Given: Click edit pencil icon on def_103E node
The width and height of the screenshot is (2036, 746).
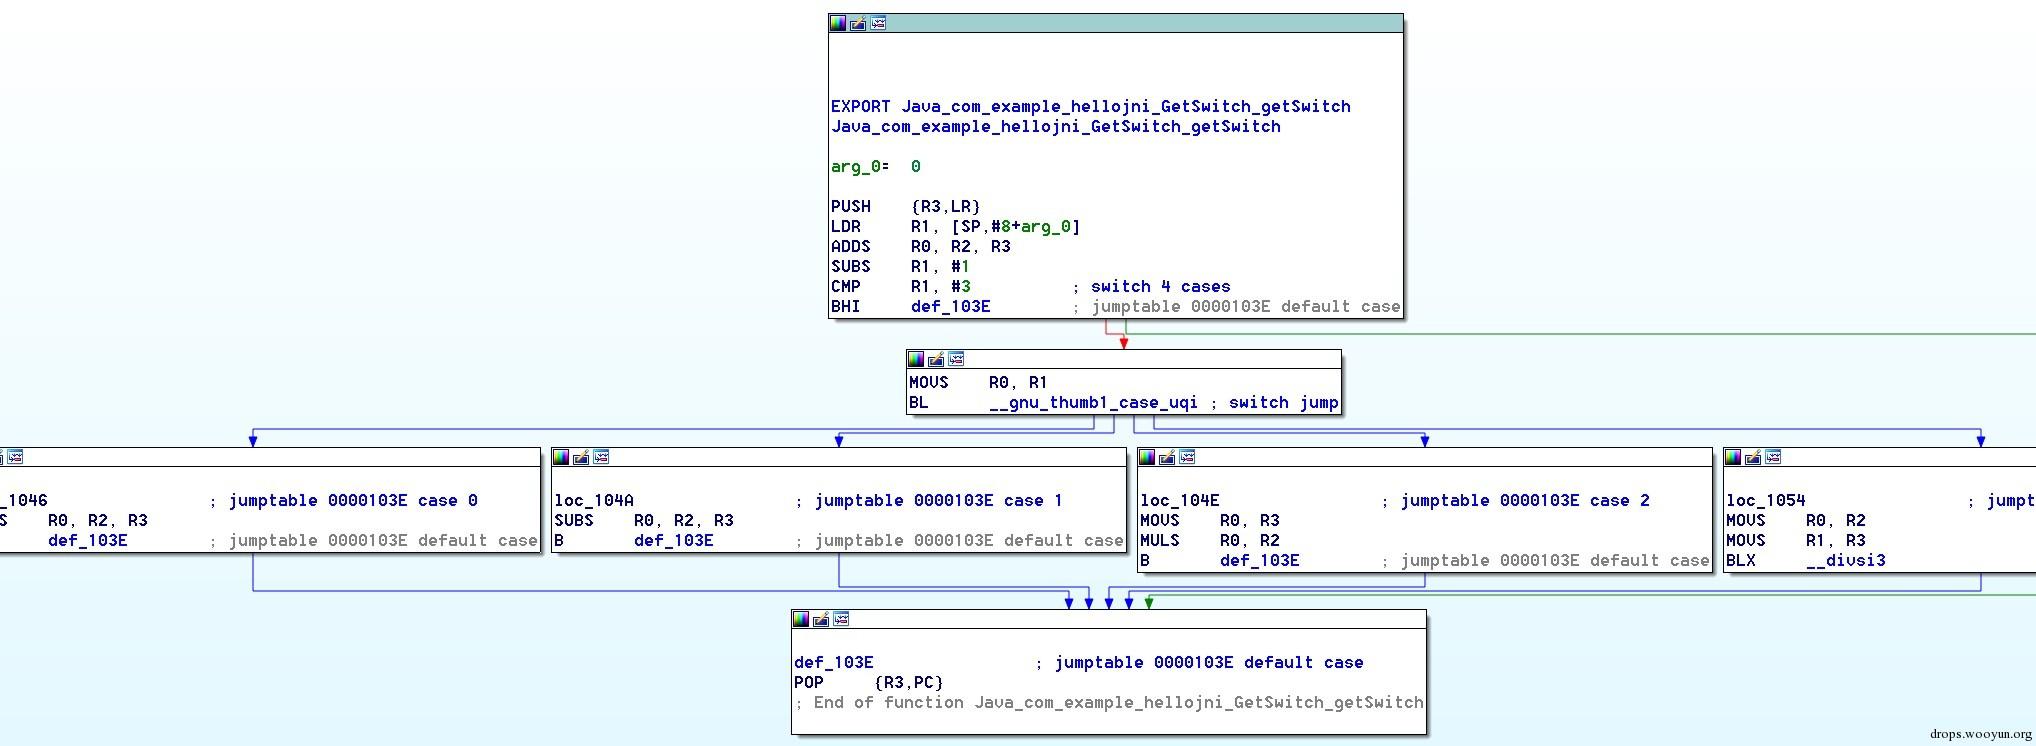Looking at the screenshot, I should [x=821, y=619].
